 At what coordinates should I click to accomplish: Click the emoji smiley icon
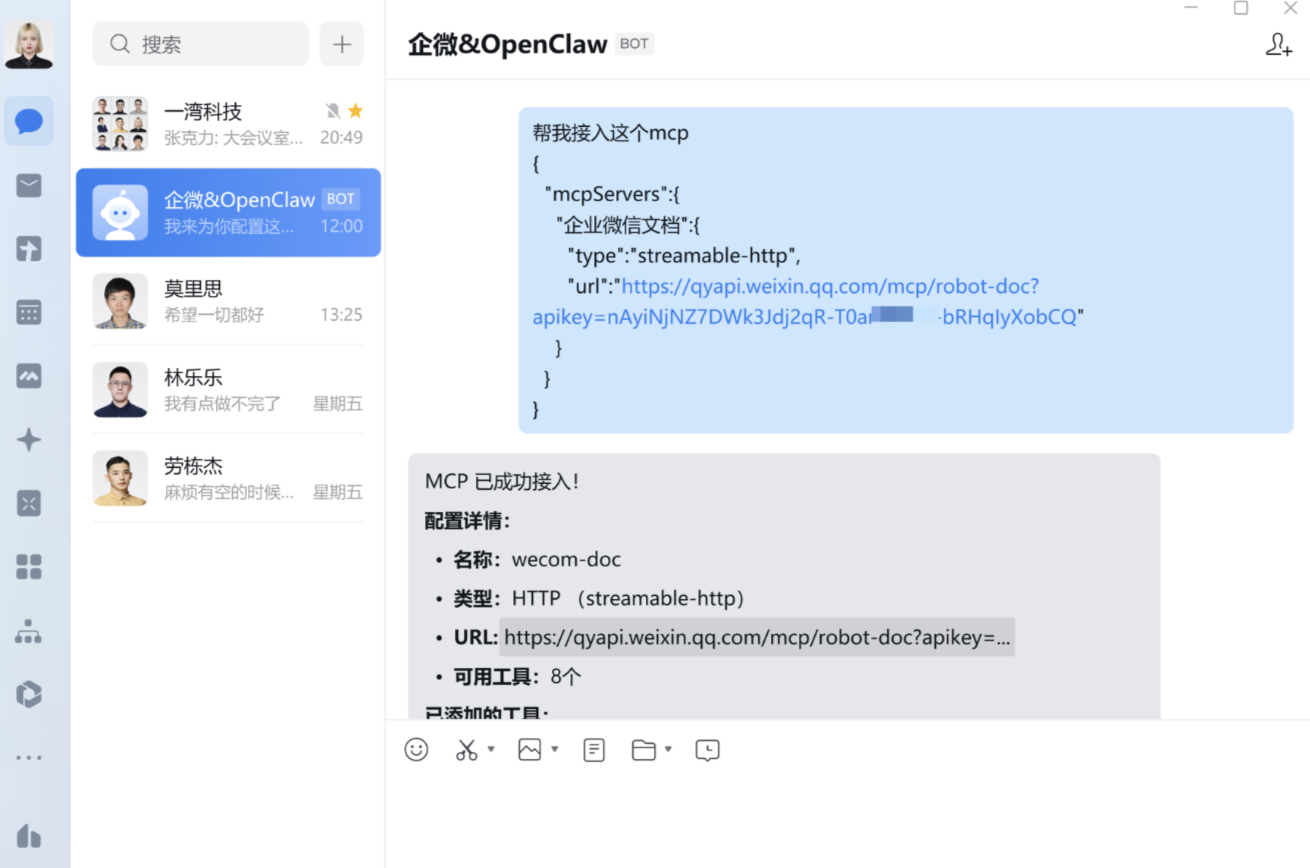click(416, 750)
